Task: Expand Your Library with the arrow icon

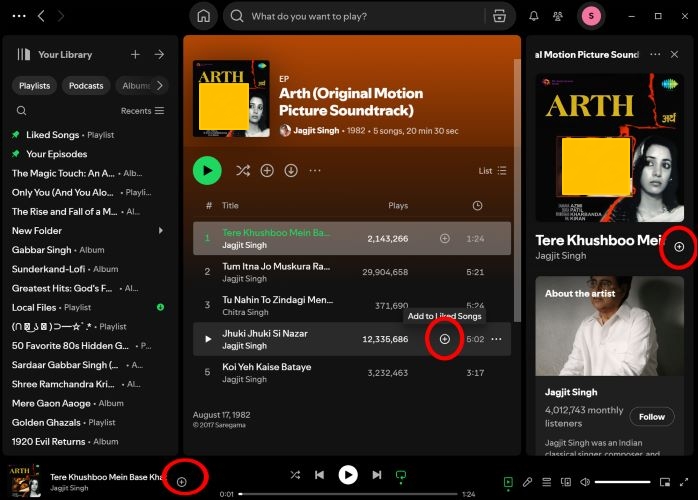Action: (x=159, y=54)
